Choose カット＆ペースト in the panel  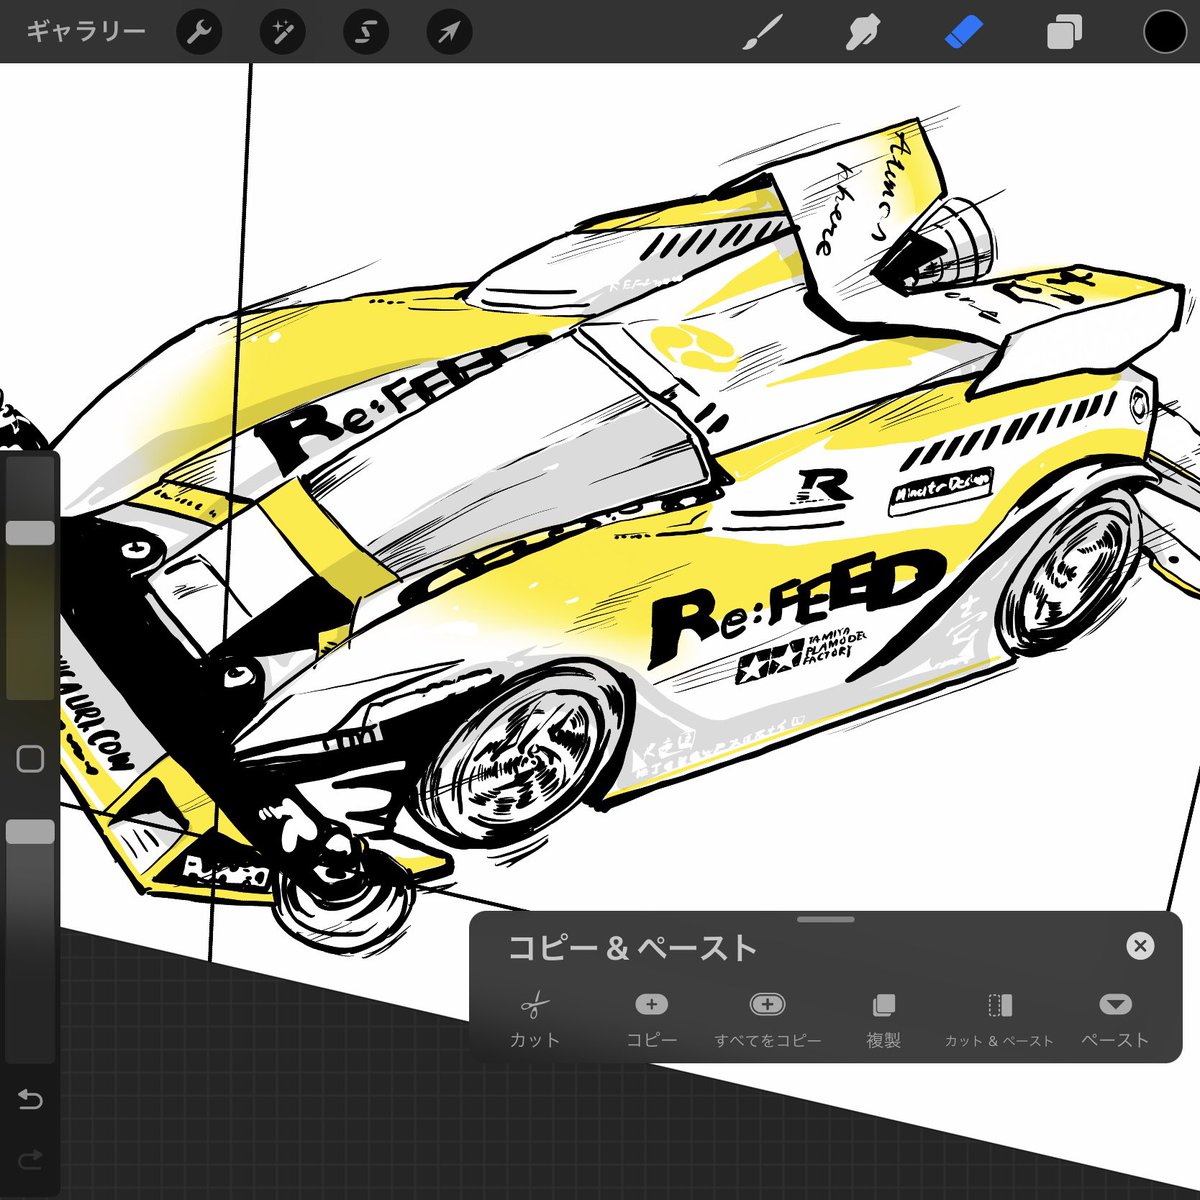999,1020
